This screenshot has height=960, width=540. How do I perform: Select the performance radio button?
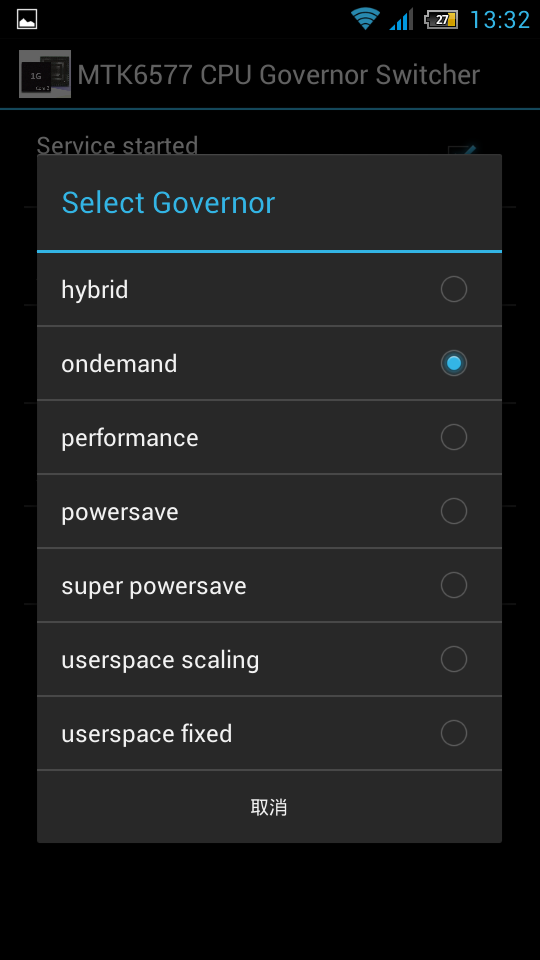454,437
